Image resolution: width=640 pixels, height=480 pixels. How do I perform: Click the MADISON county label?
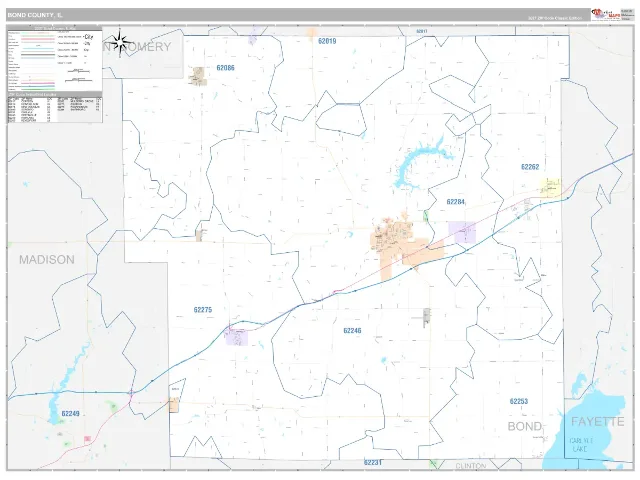tap(47, 260)
